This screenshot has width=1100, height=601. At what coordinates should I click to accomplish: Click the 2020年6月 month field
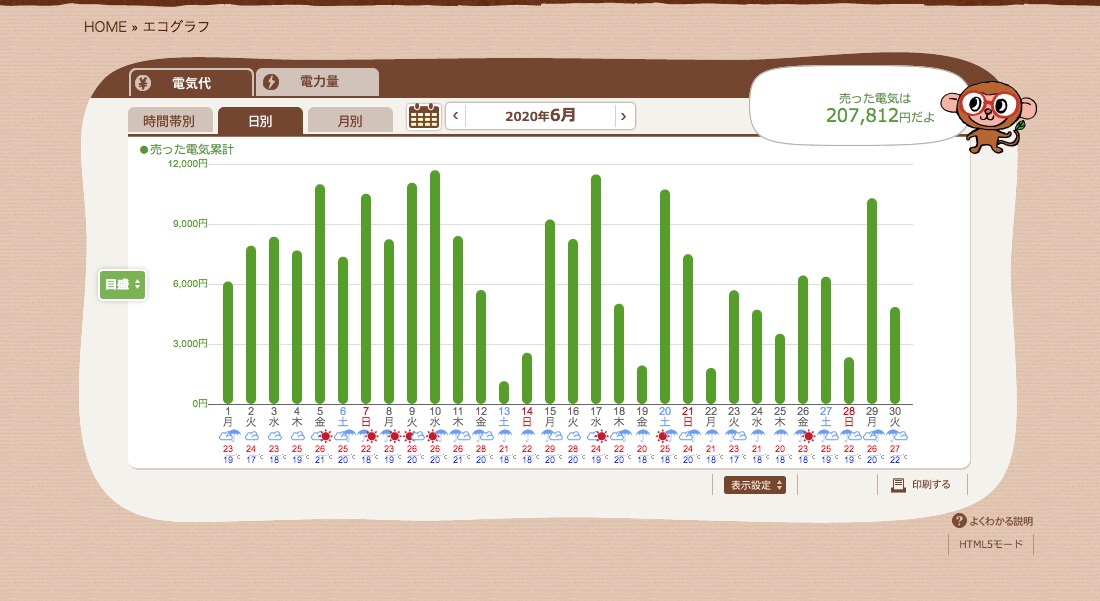[x=540, y=116]
